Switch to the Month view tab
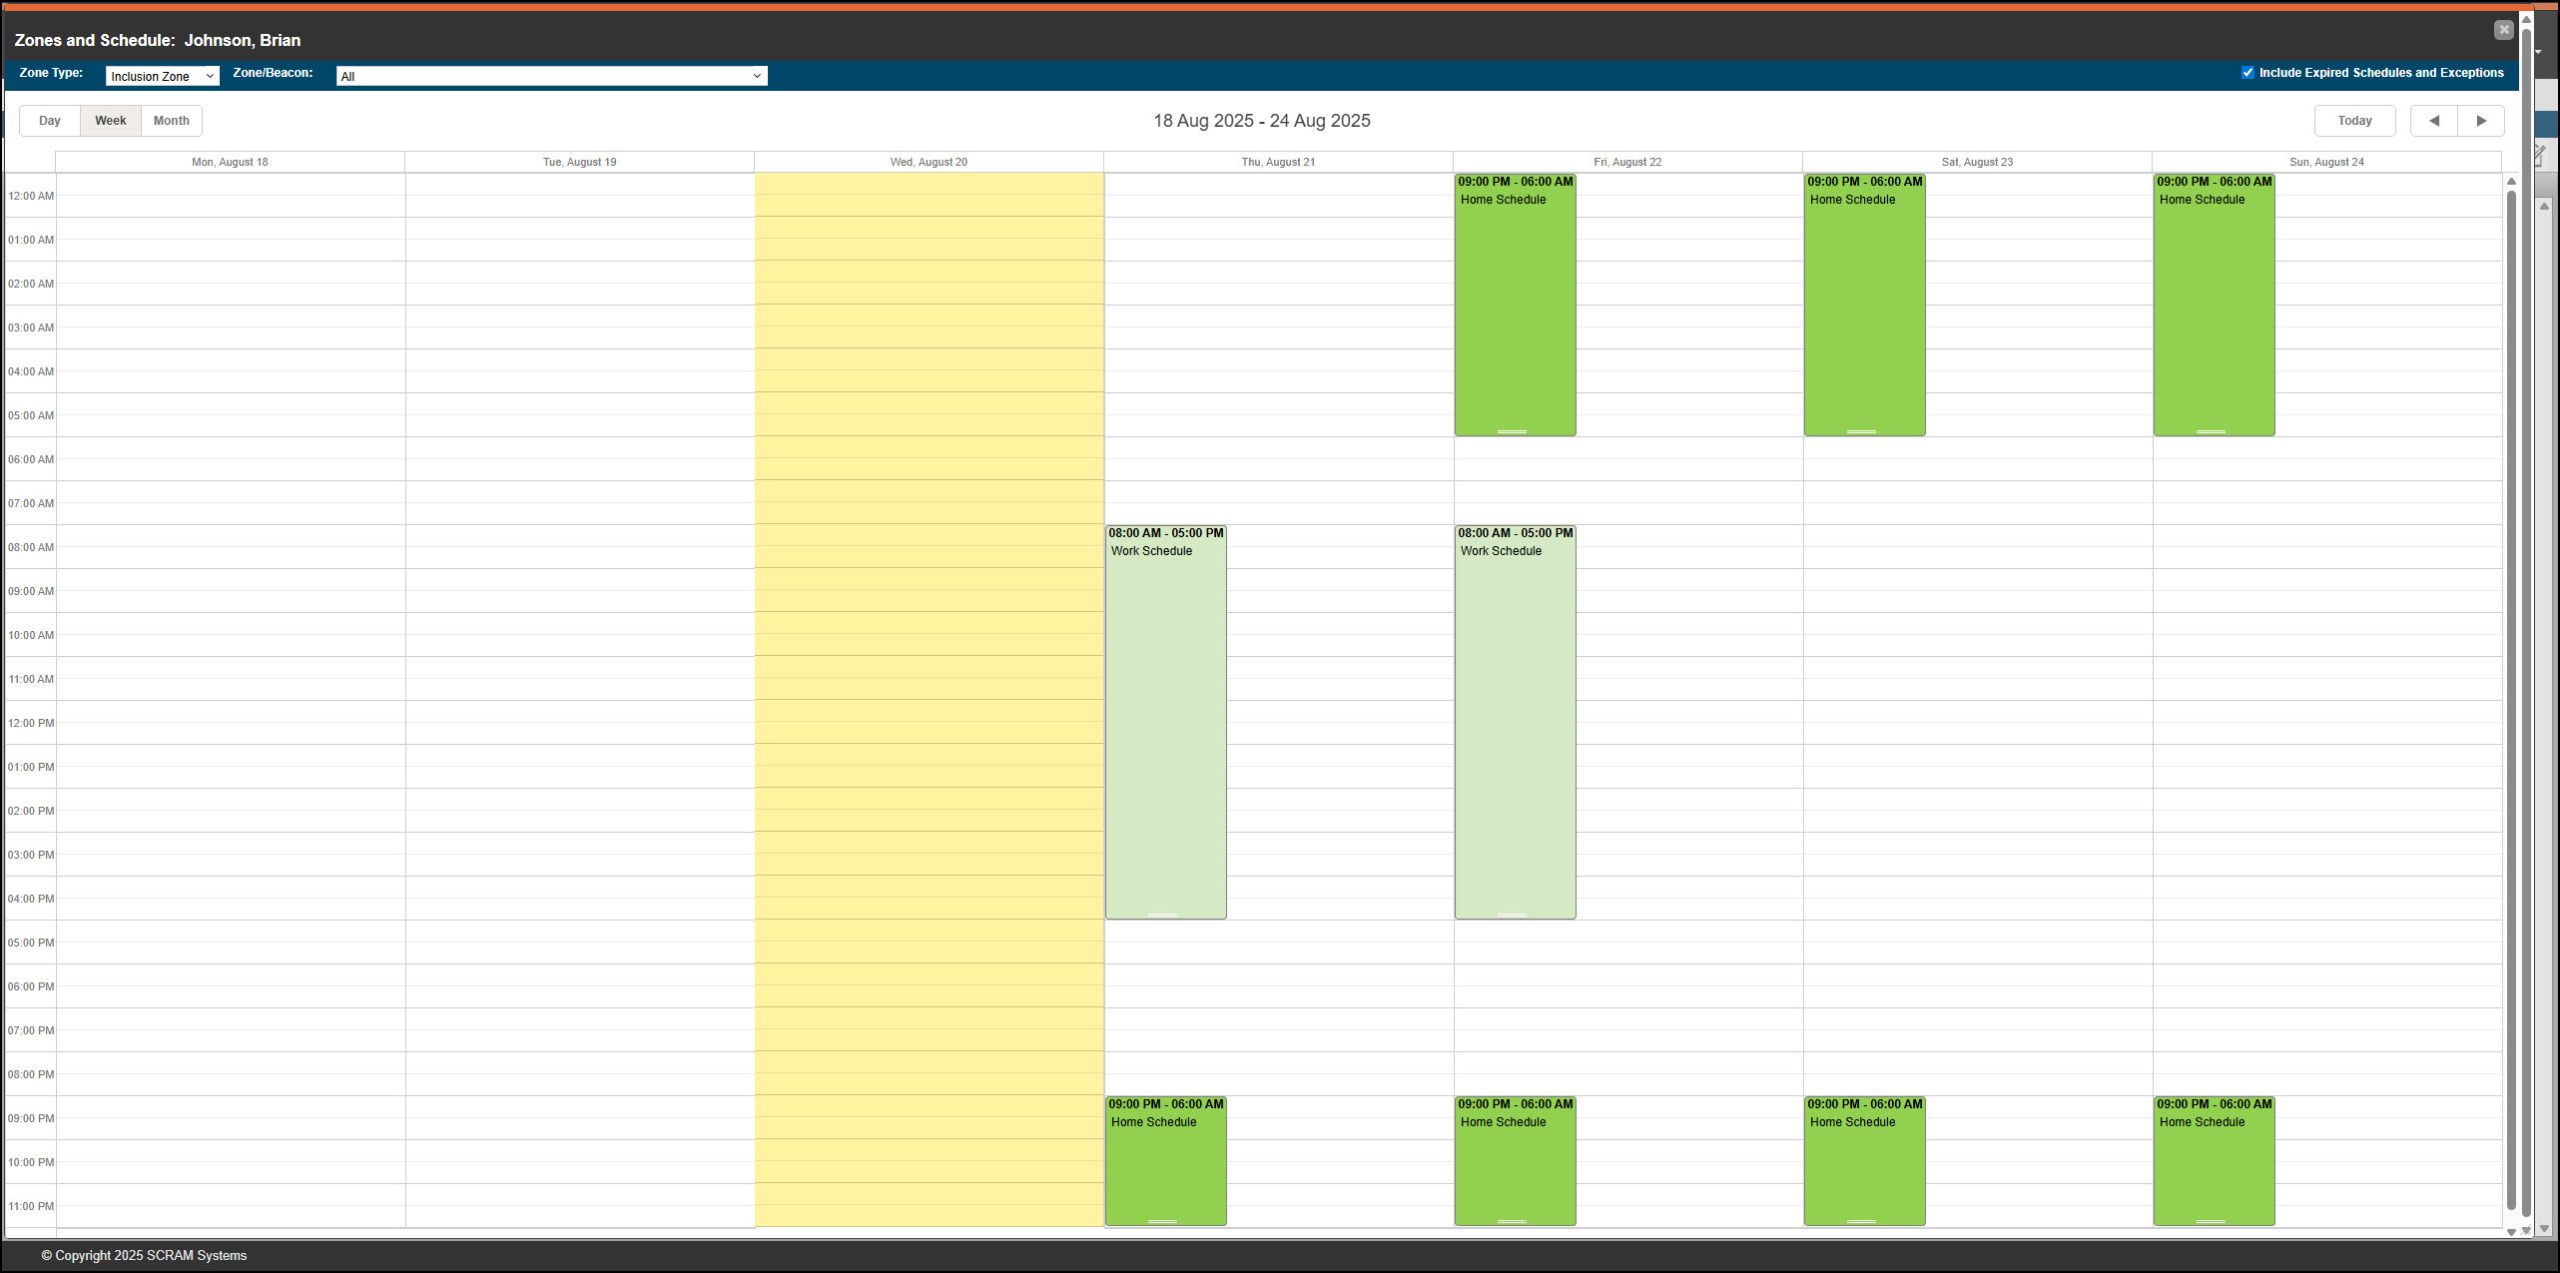 pyautogui.click(x=171, y=121)
